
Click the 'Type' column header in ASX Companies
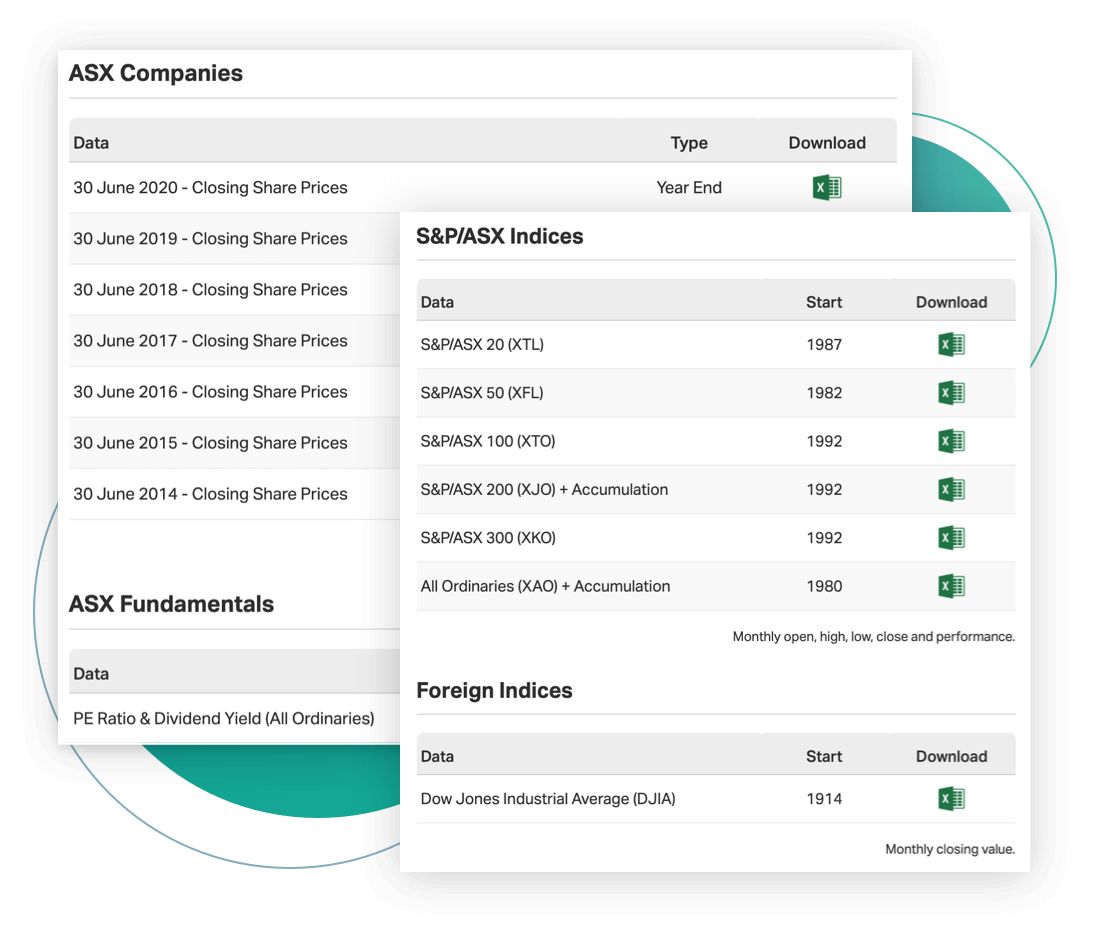(689, 143)
